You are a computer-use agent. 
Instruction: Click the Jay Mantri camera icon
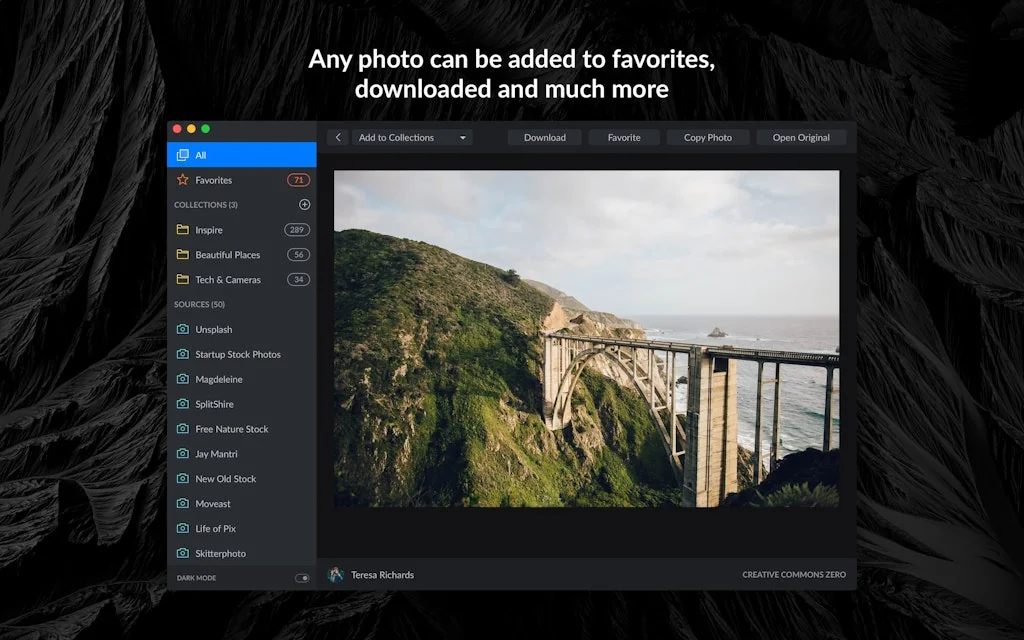tap(184, 453)
